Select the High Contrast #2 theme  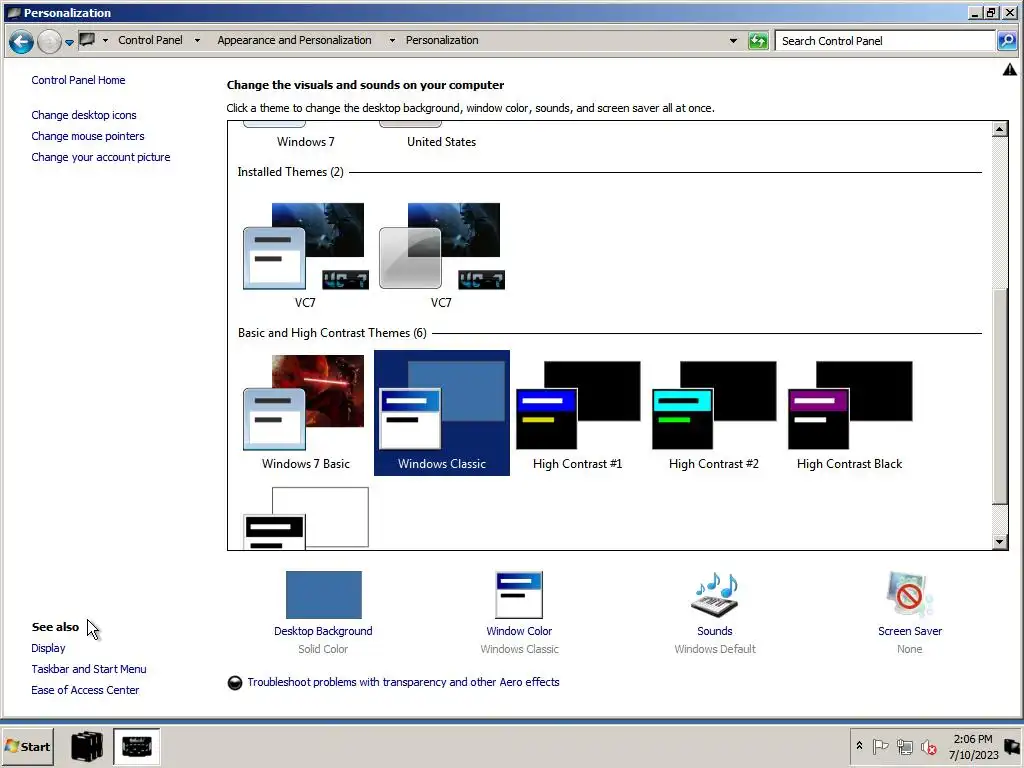point(714,412)
